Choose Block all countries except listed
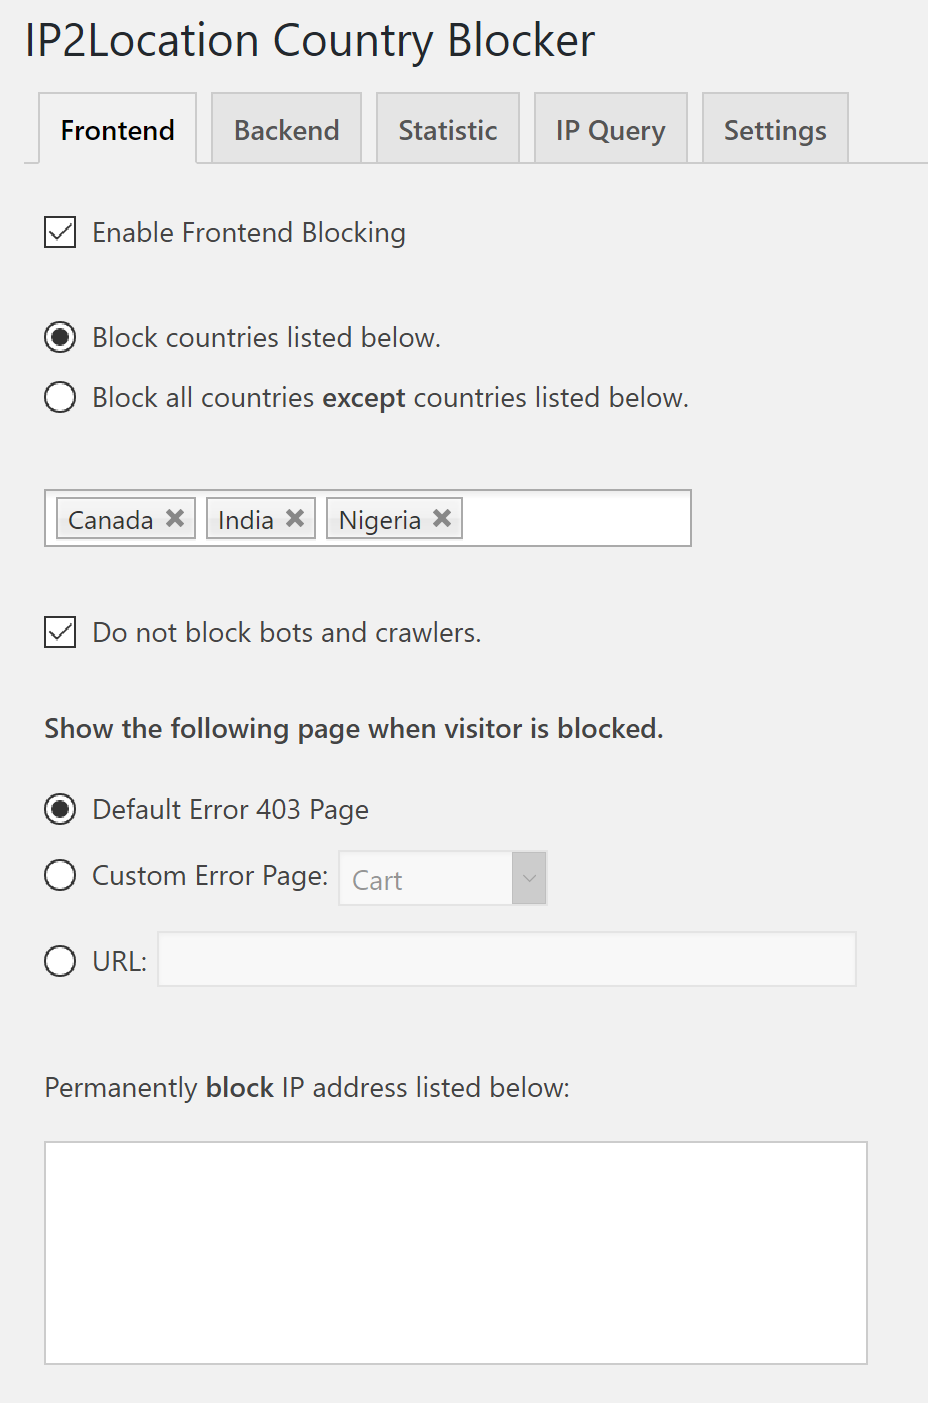The width and height of the screenshot is (928, 1403). (x=60, y=397)
